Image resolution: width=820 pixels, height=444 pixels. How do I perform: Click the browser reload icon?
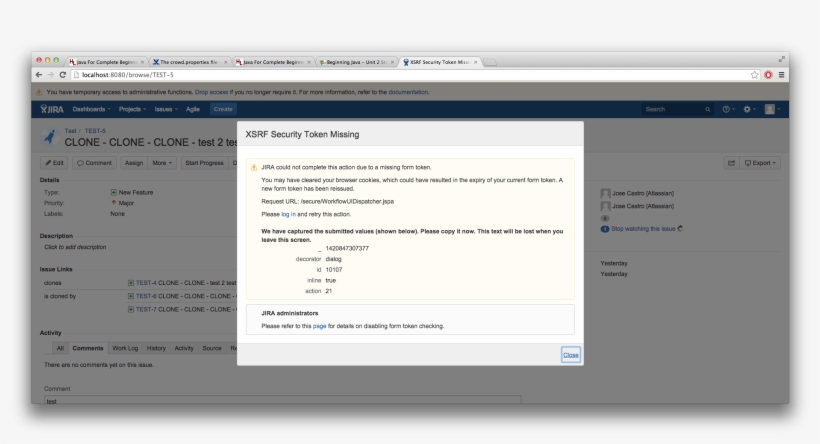[63, 75]
